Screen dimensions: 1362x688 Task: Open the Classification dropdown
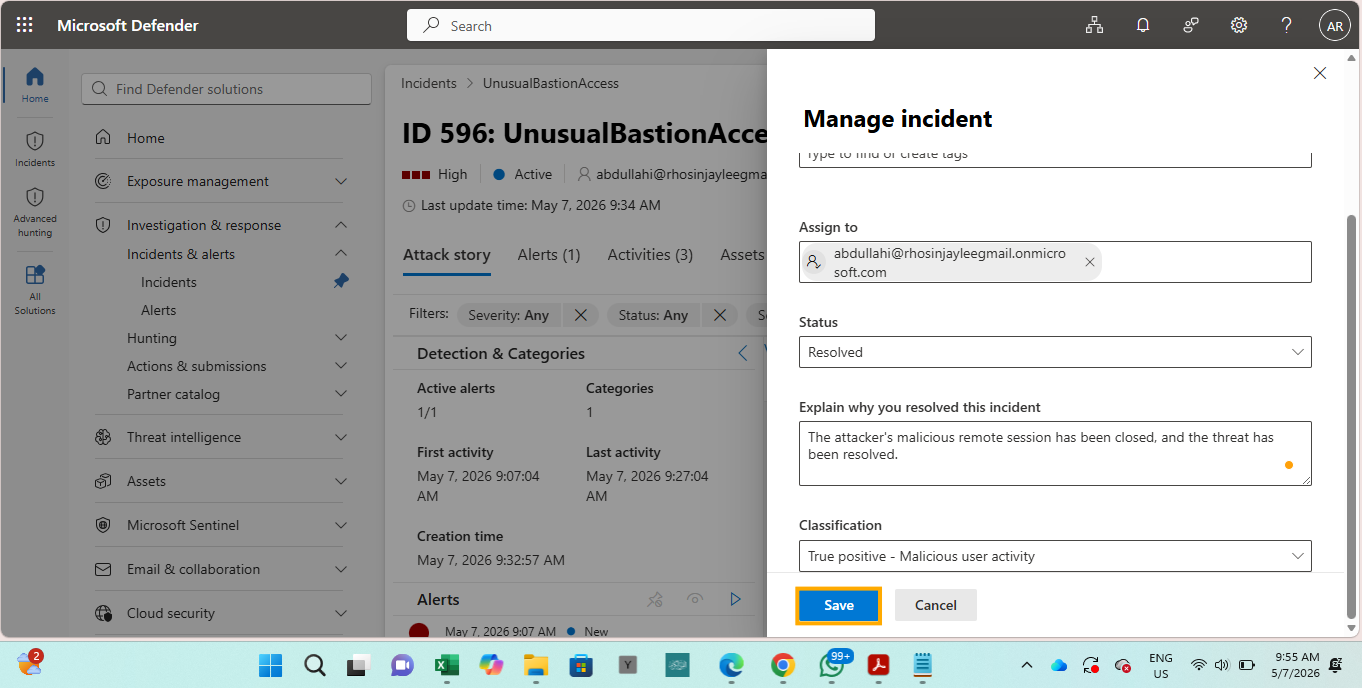1055,556
